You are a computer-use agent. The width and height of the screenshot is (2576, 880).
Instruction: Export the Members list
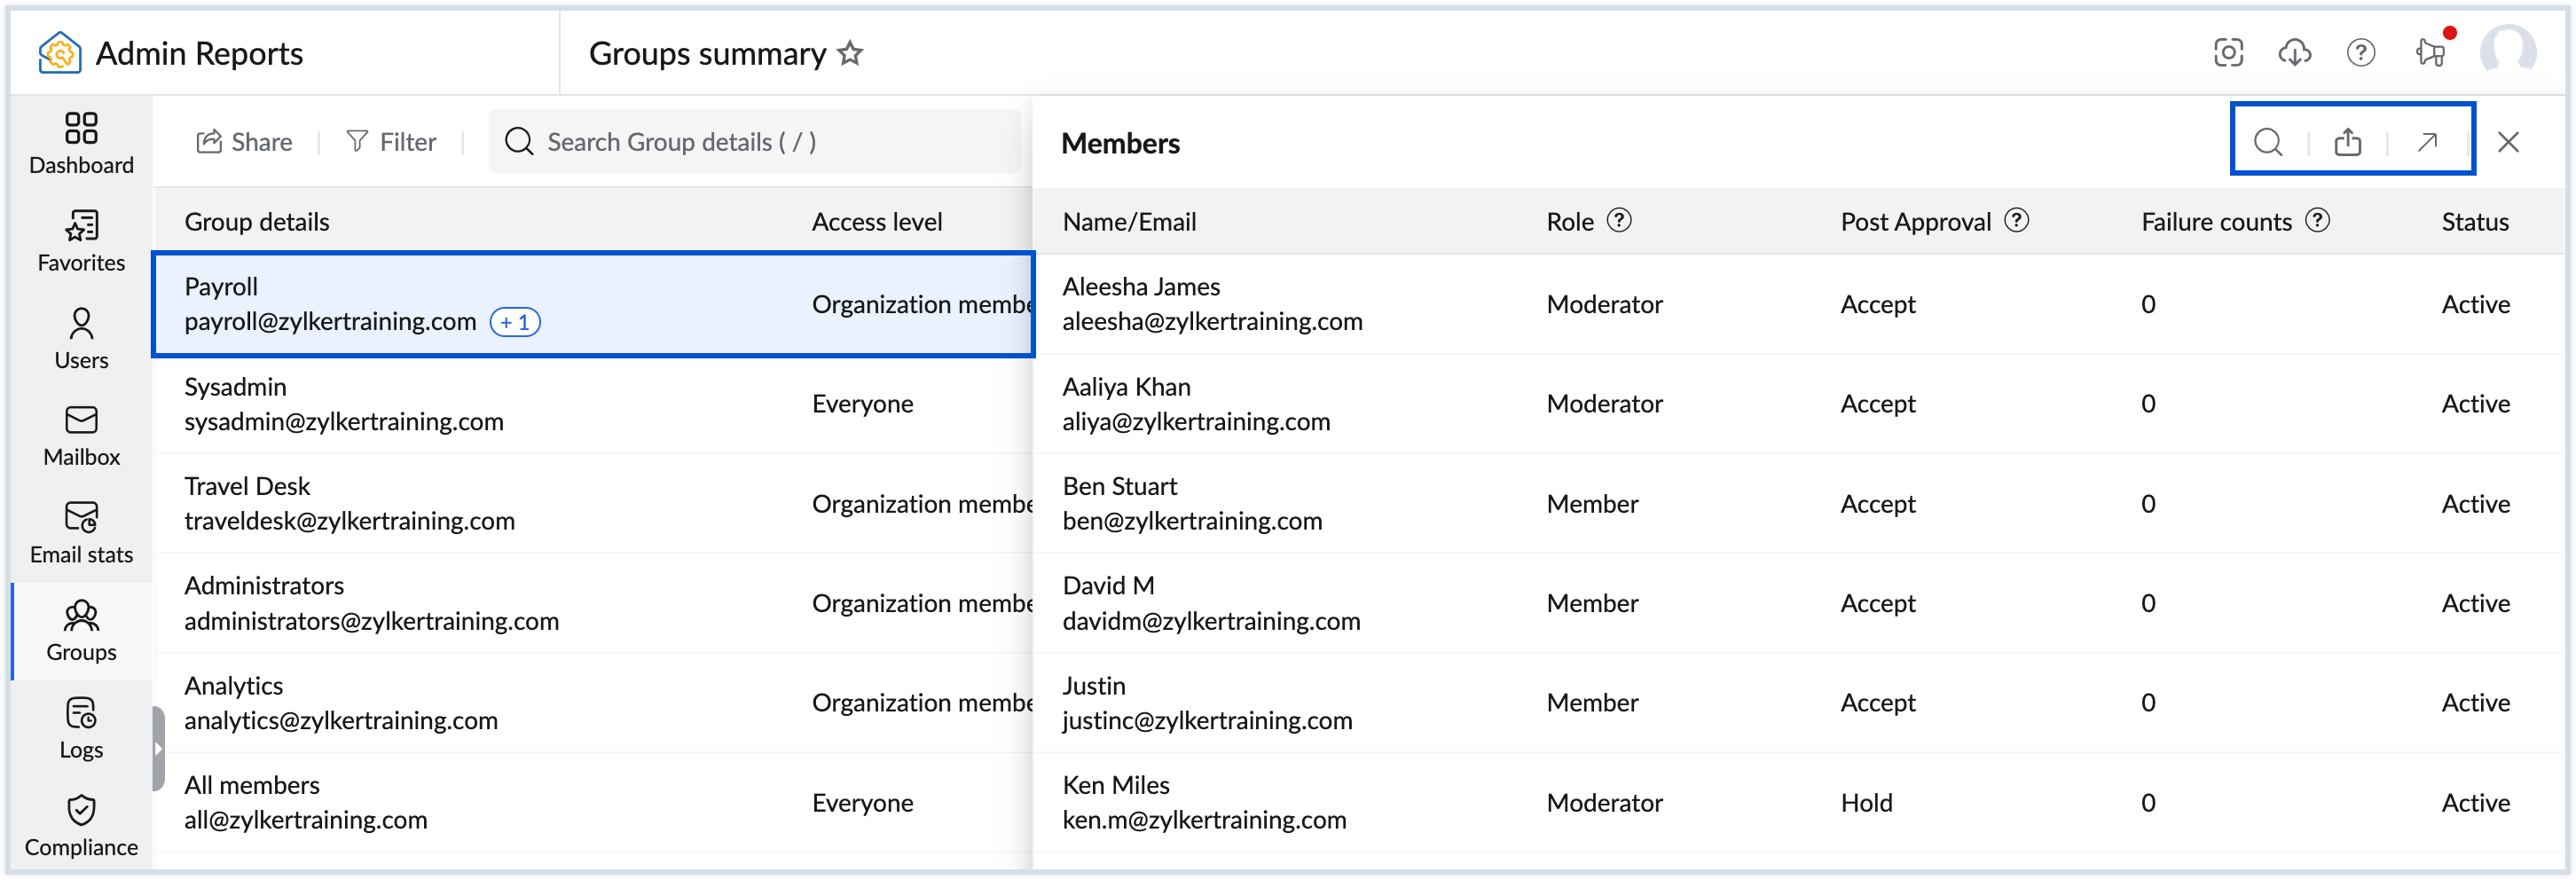click(2348, 141)
